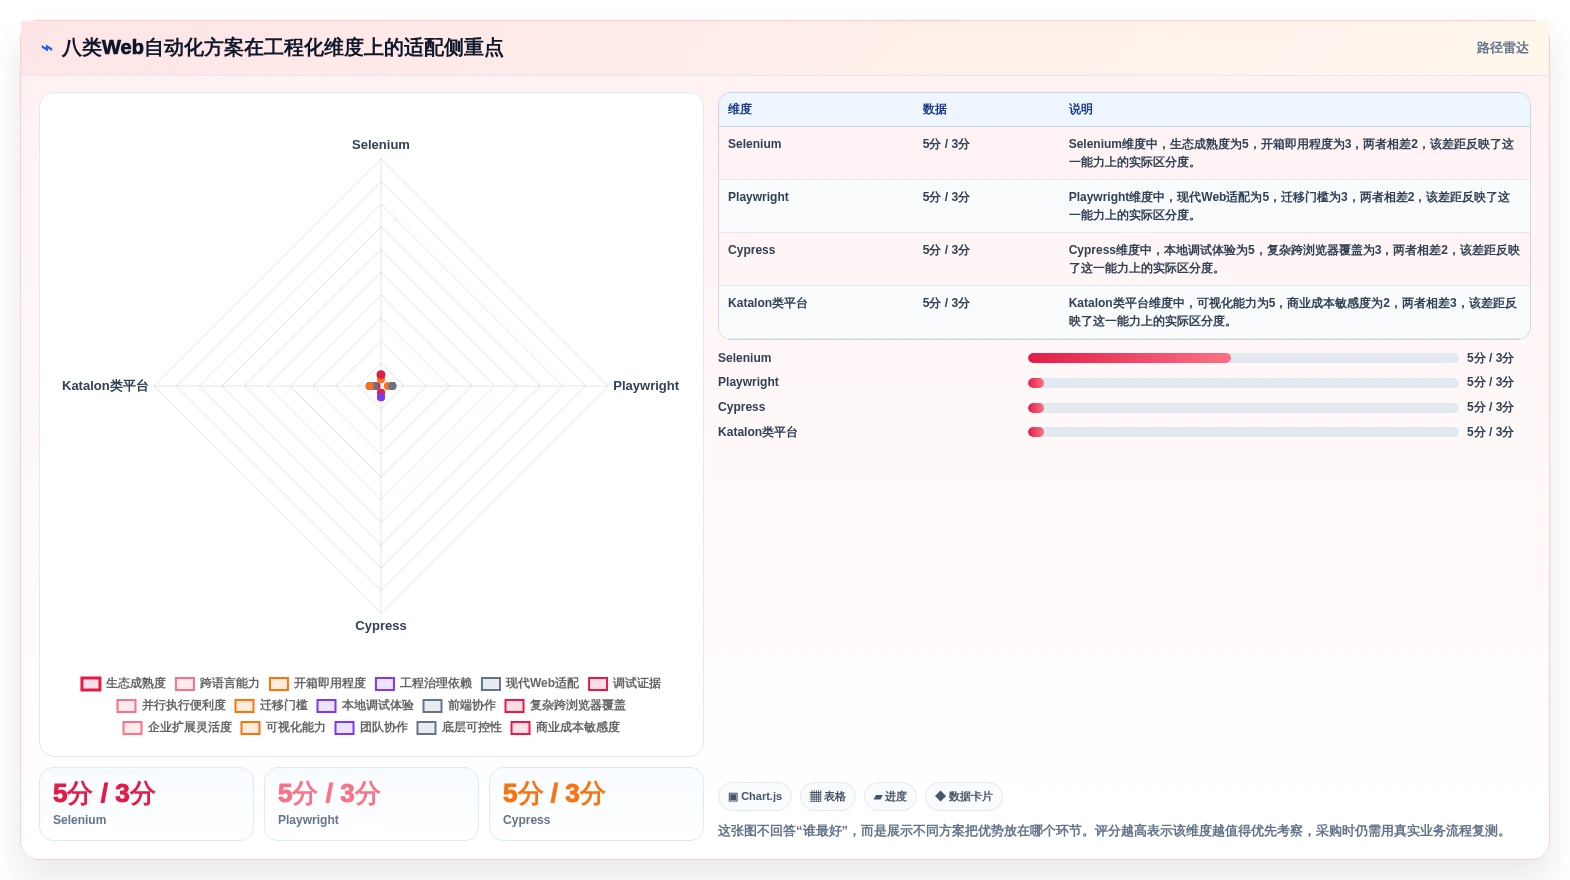
Task: Click the page title heading
Action: [x=283, y=48]
